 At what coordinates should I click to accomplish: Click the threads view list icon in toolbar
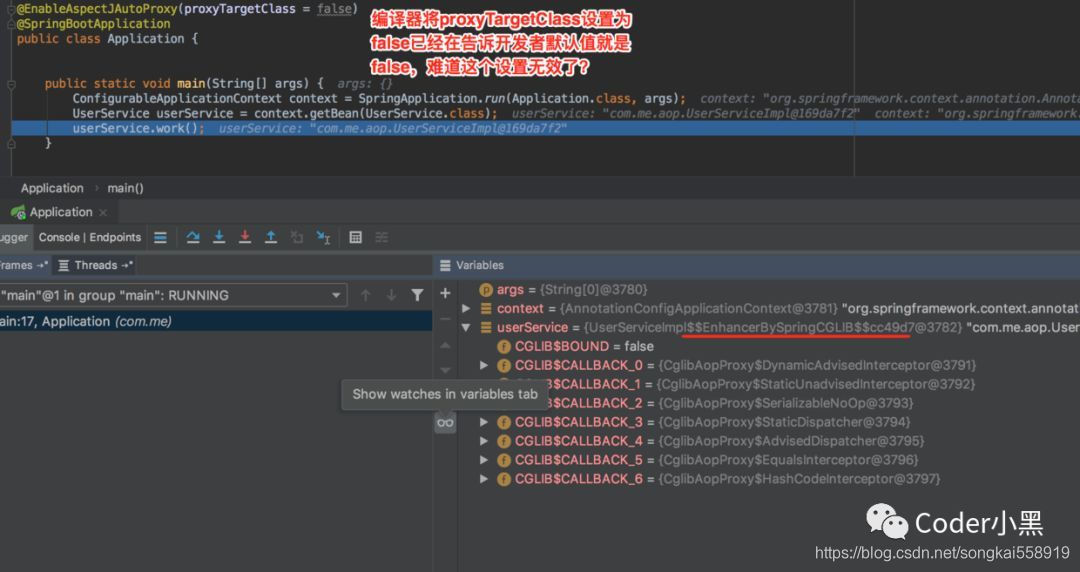[63, 265]
